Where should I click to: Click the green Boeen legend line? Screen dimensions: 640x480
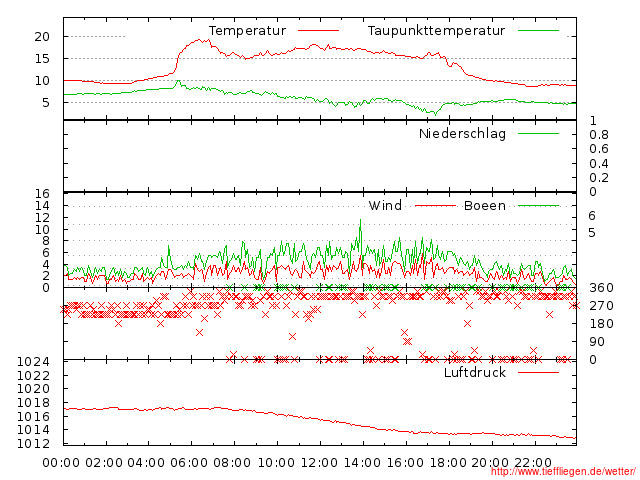point(538,206)
